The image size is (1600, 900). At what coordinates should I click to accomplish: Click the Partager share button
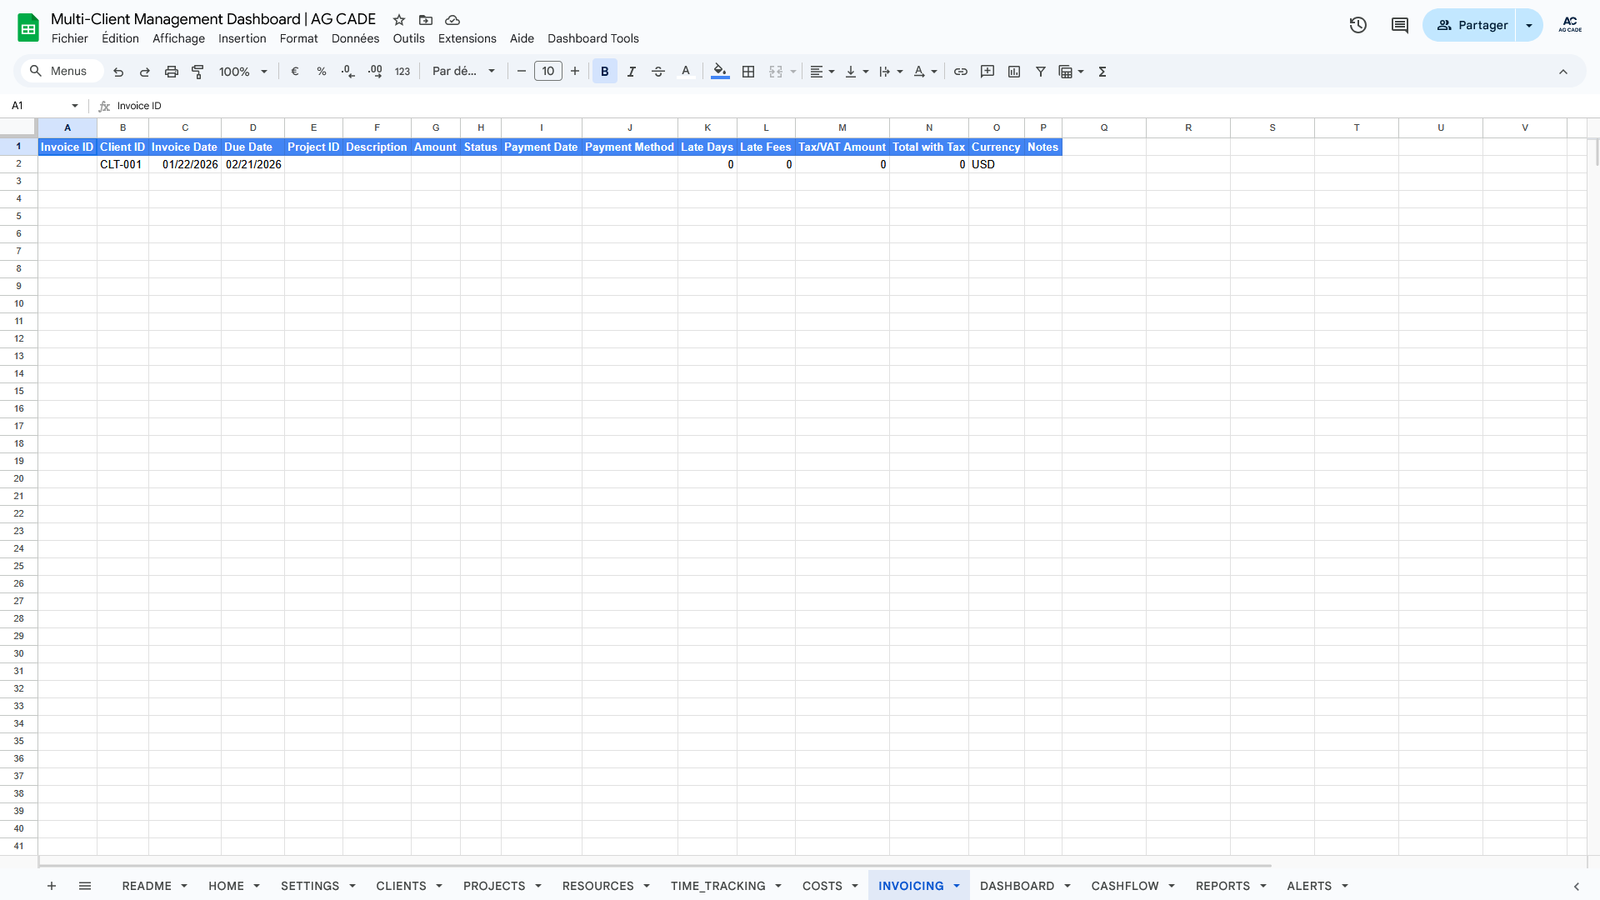[x=1470, y=25]
